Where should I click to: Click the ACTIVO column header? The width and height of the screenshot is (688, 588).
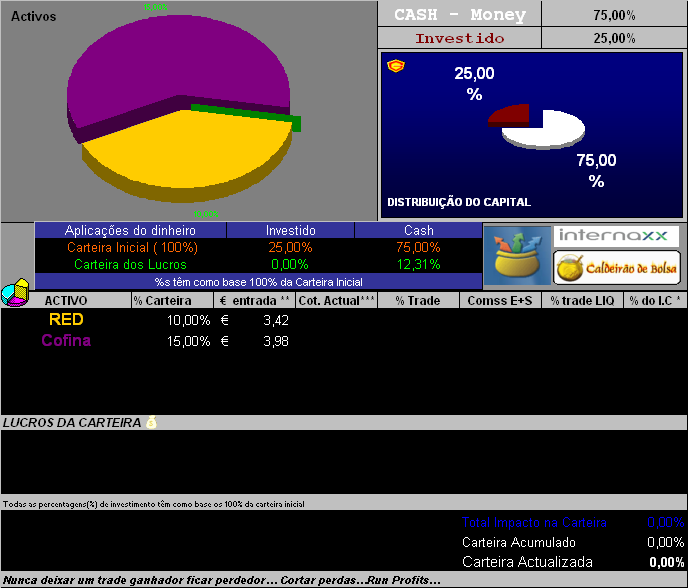66,301
